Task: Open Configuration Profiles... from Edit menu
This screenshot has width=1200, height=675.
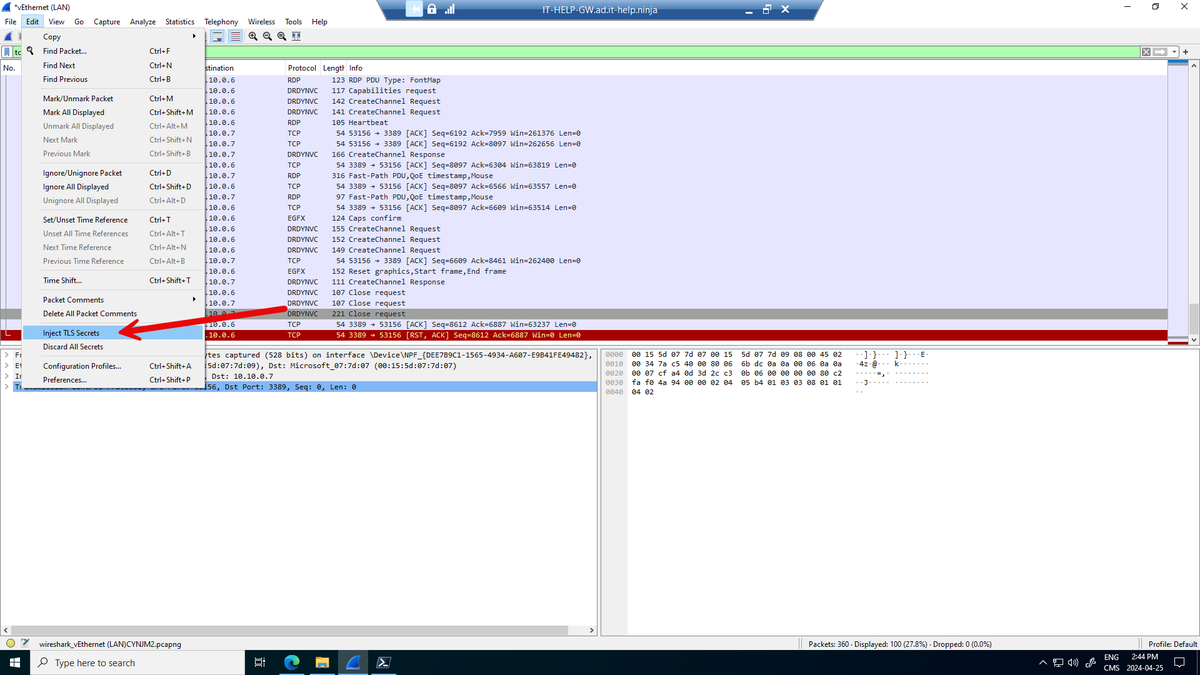Action: [x=114, y=366]
